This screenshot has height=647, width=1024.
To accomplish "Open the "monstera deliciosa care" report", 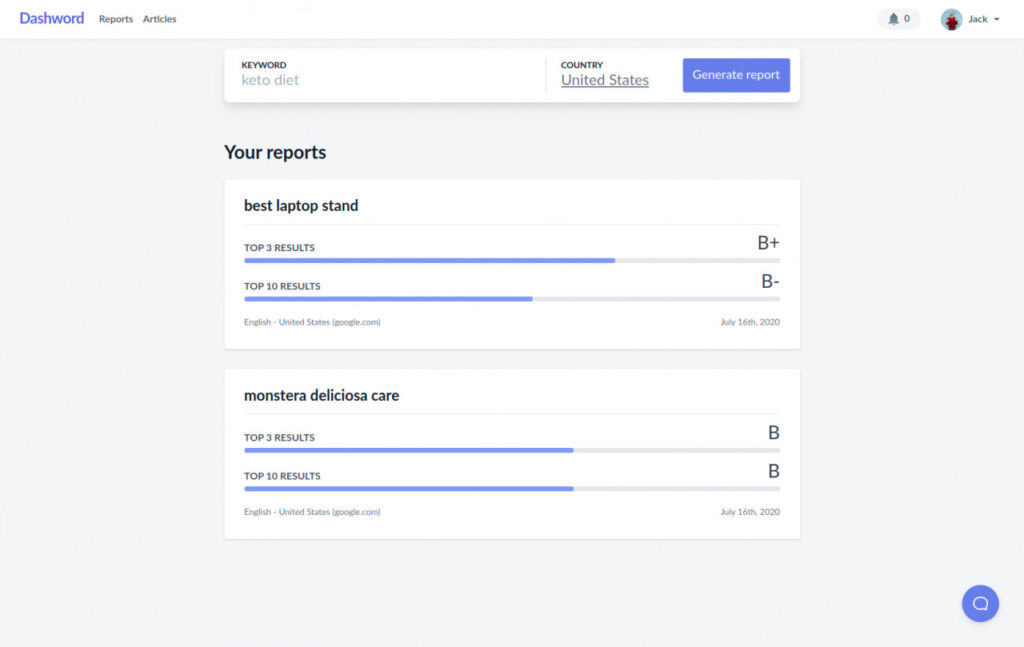I will click(x=321, y=395).
